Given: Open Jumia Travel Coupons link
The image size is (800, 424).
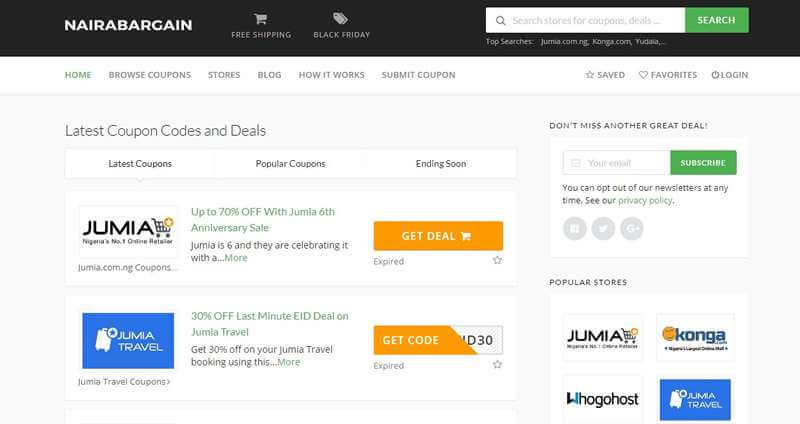Looking at the screenshot, I should coord(124,382).
